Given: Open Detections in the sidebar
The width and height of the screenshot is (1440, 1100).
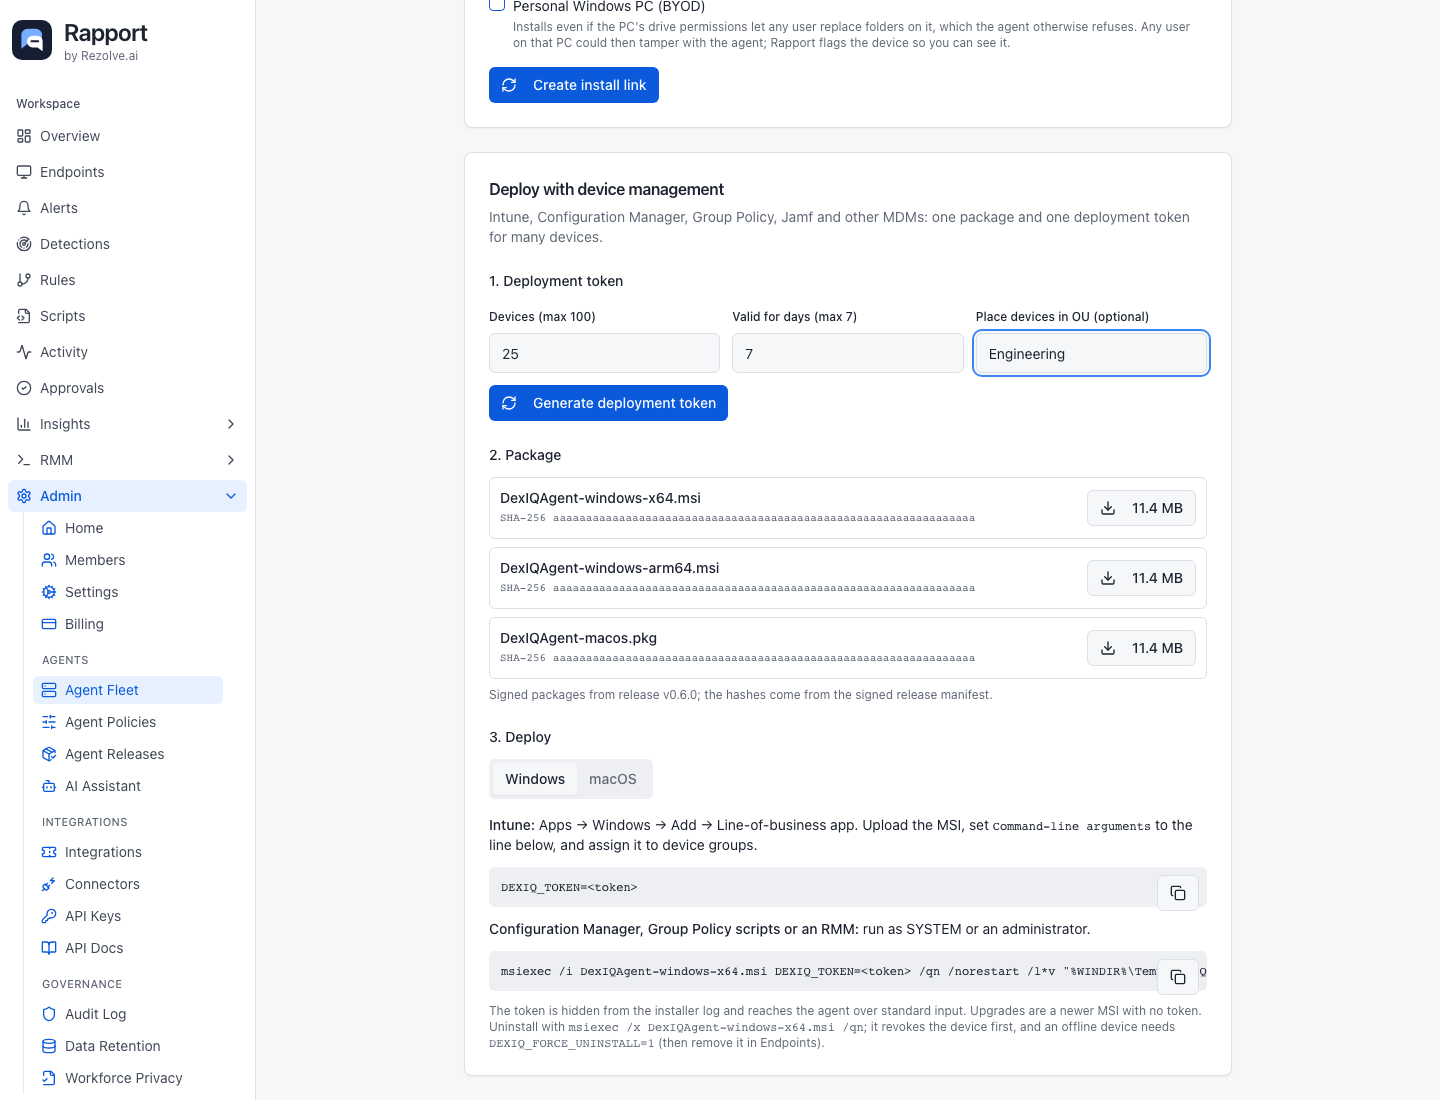Looking at the screenshot, I should click(x=127, y=244).
